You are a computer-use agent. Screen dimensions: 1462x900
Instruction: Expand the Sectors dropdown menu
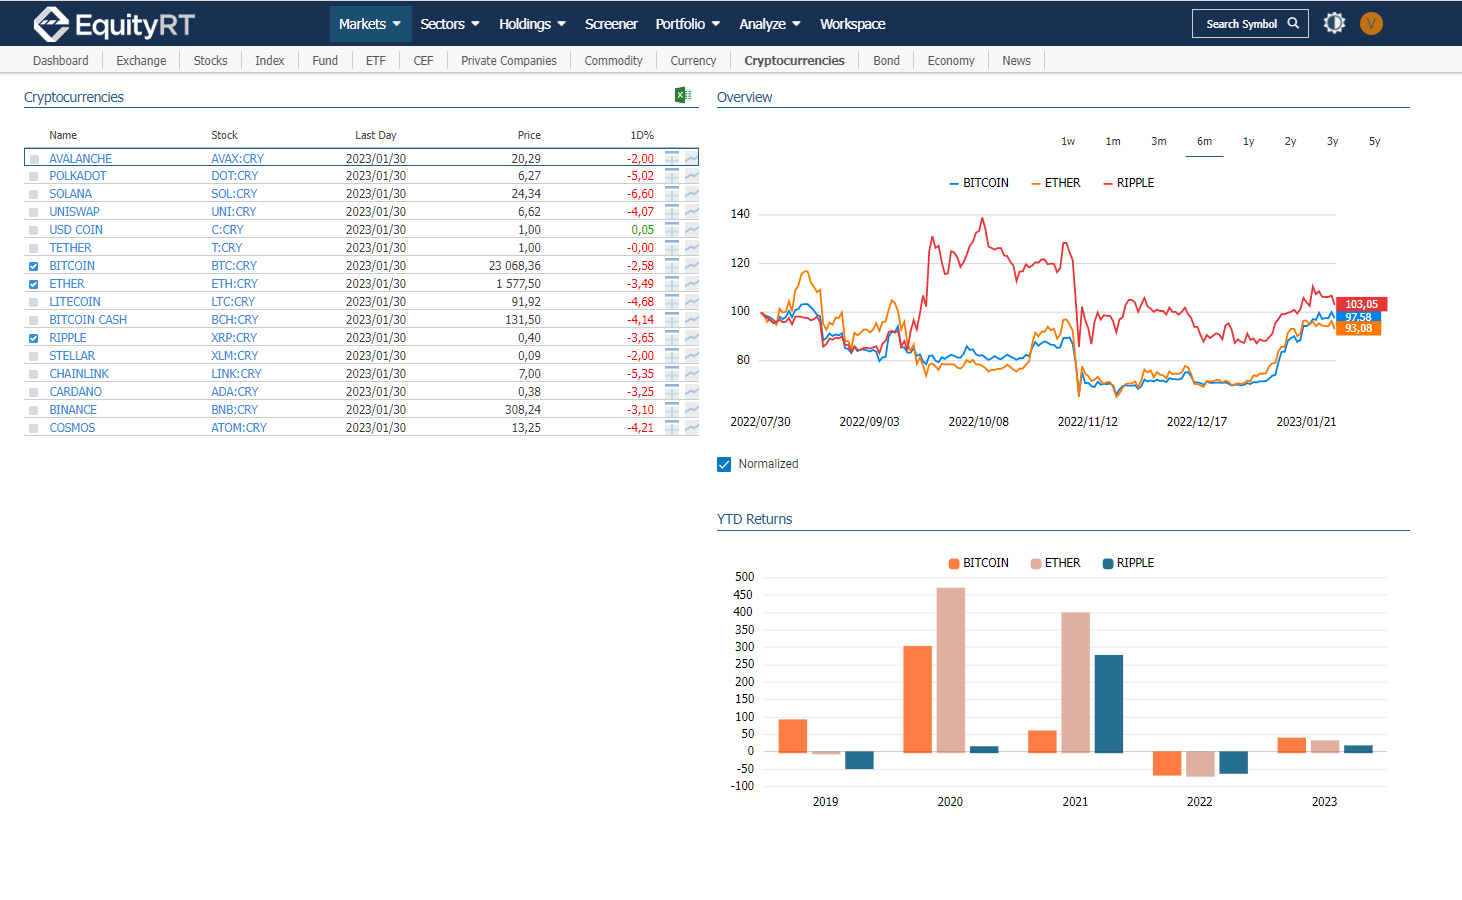point(450,24)
